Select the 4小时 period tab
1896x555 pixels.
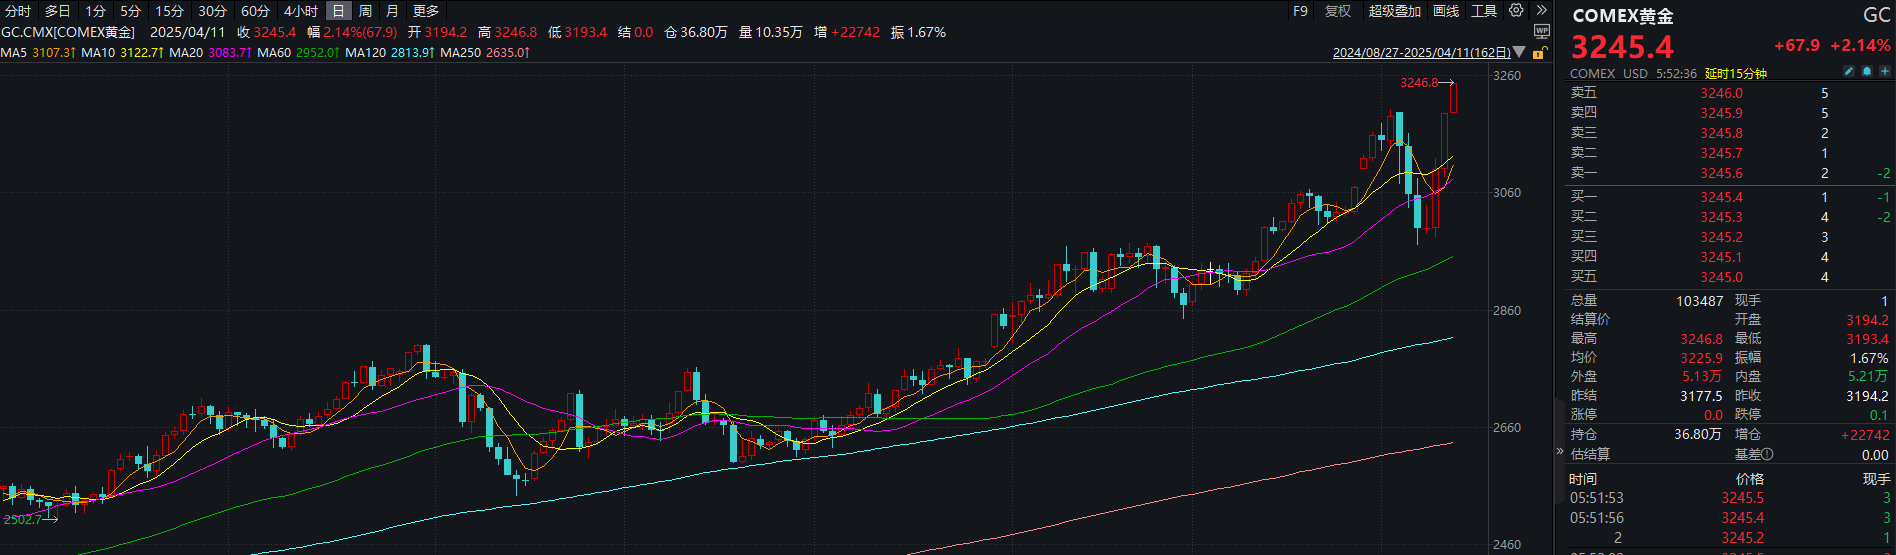pyautogui.click(x=301, y=11)
